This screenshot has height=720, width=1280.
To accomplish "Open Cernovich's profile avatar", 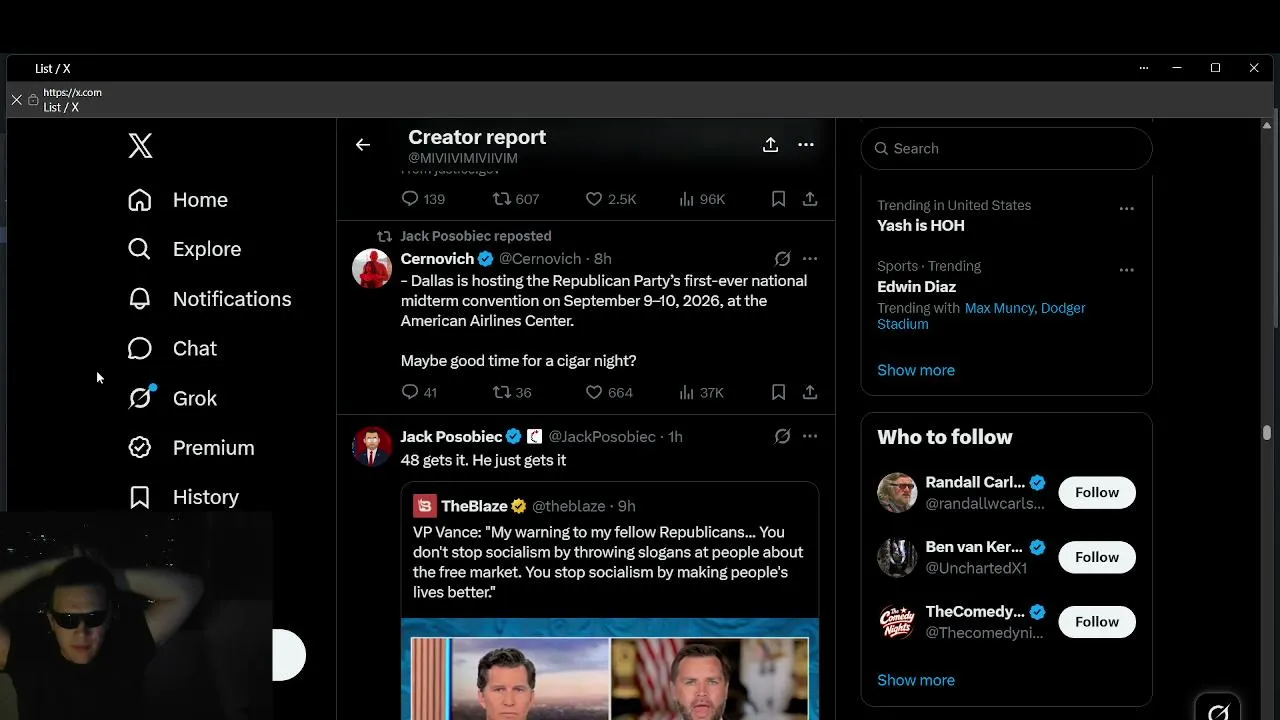I will click(372, 268).
